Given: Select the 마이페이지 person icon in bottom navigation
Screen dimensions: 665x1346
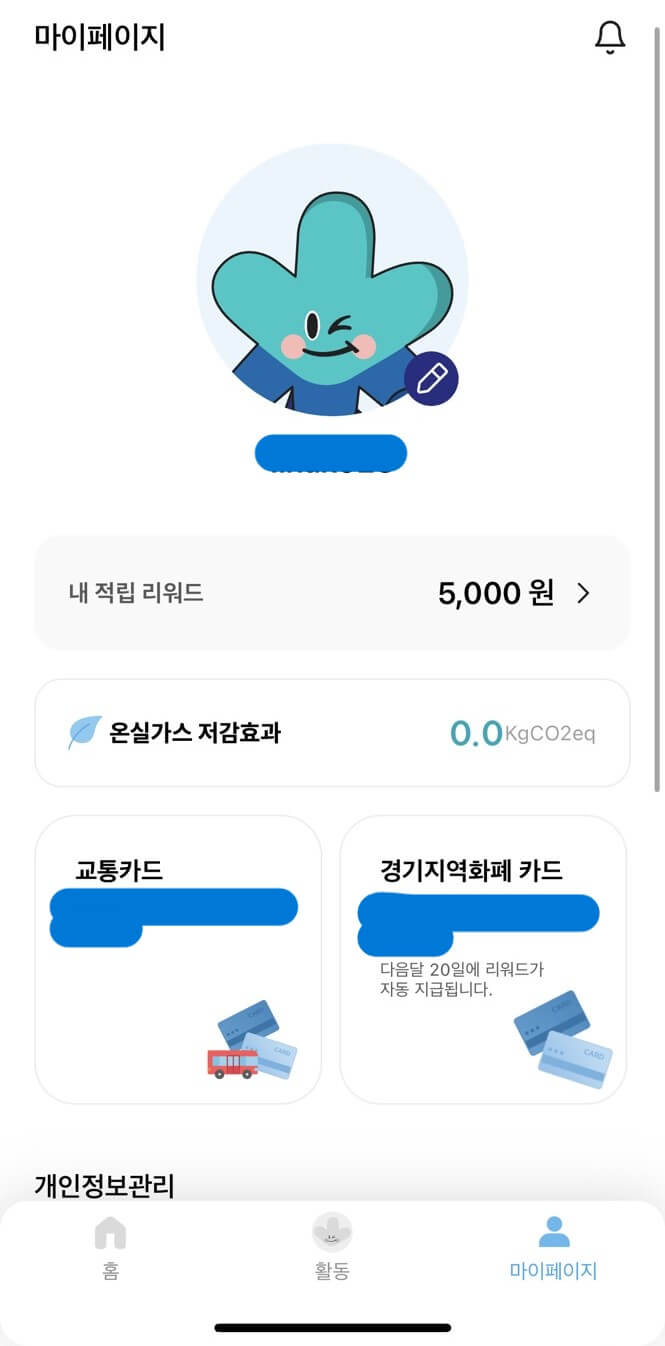Looking at the screenshot, I should click(x=553, y=1232).
